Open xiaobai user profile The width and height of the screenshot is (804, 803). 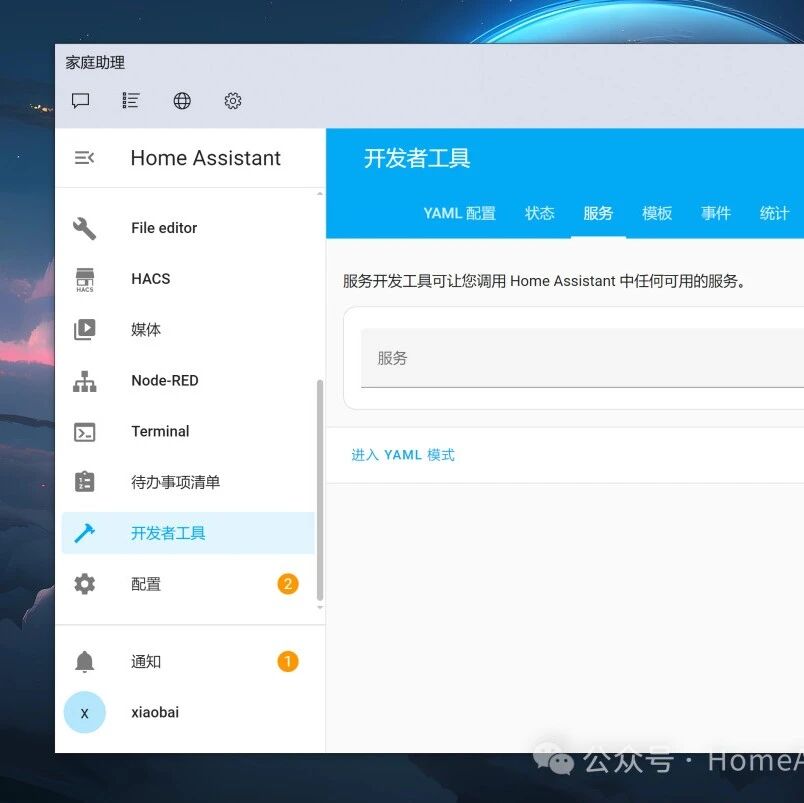pyautogui.click(x=188, y=712)
